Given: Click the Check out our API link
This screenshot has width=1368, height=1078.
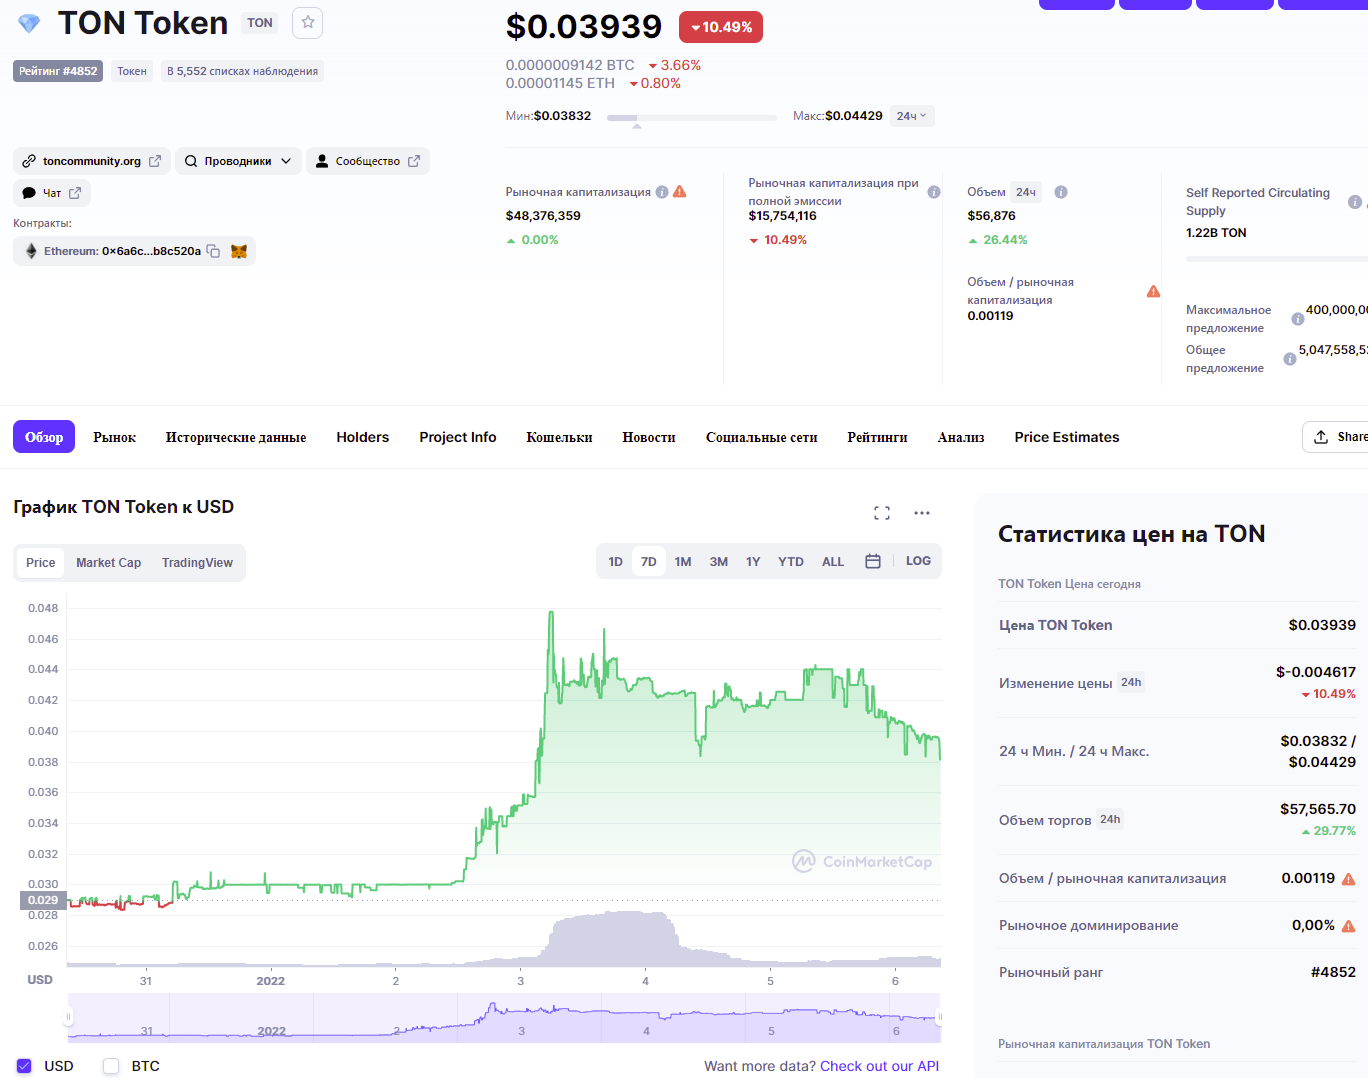Looking at the screenshot, I should click(880, 1066).
